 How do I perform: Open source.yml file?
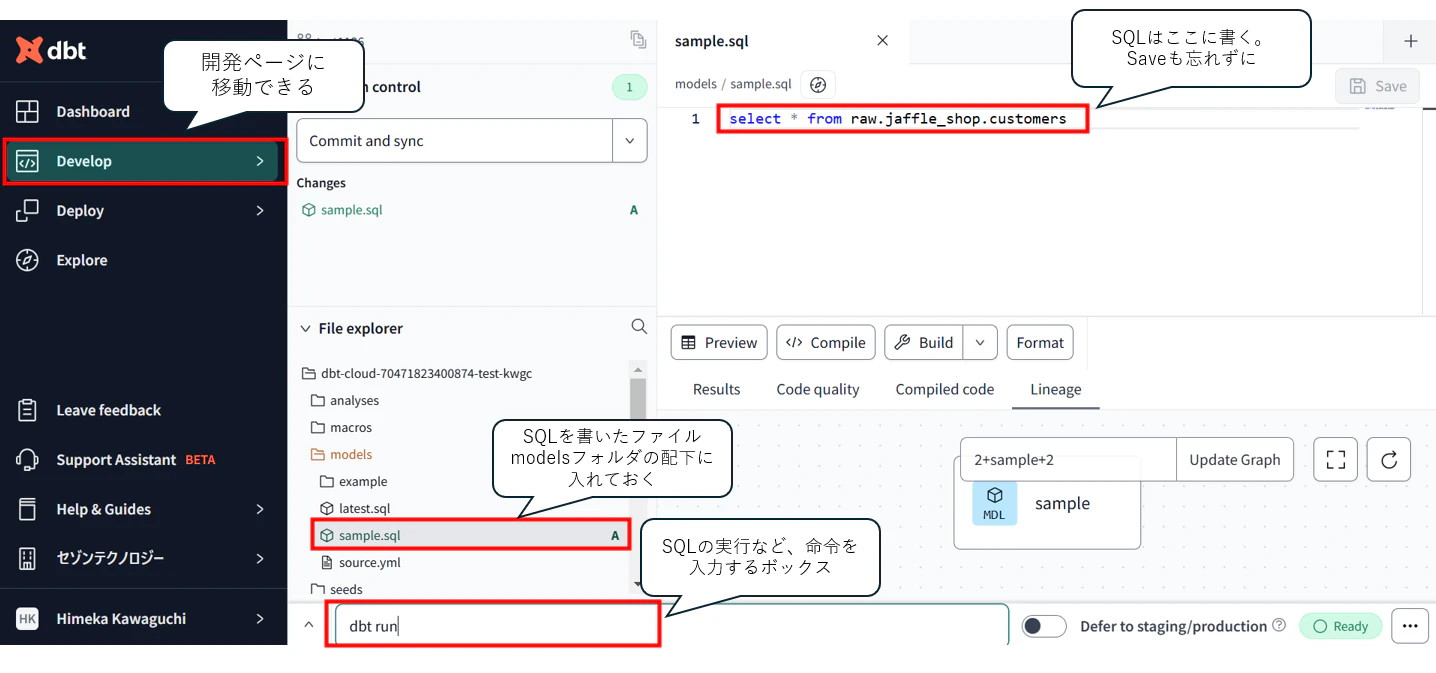(x=369, y=562)
